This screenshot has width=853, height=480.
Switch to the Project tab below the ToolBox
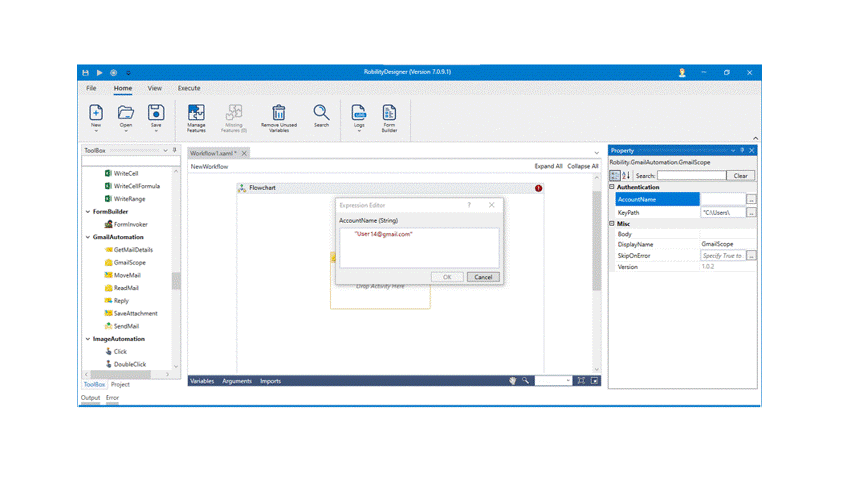click(120, 384)
